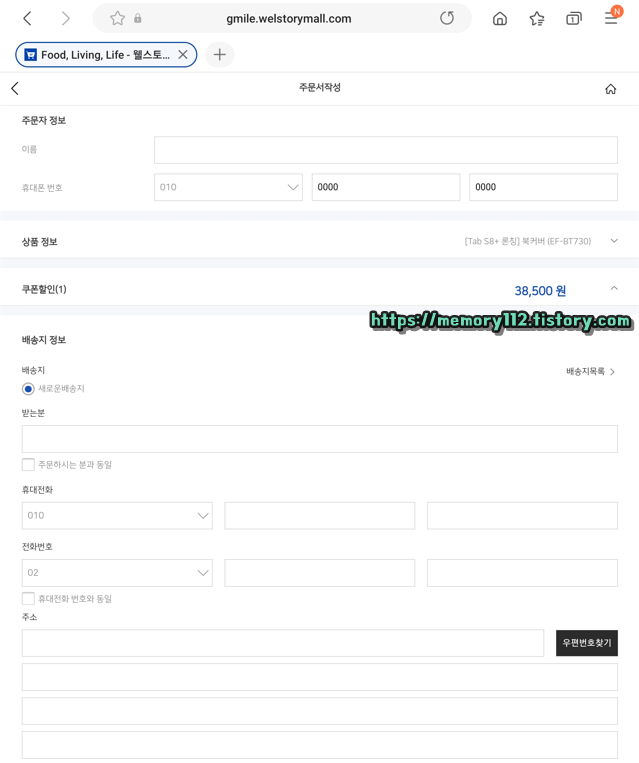The width and height of the screenshot is (639, 763).
Task: Click the 휴대전화 last number field
Action: [522, 515]
